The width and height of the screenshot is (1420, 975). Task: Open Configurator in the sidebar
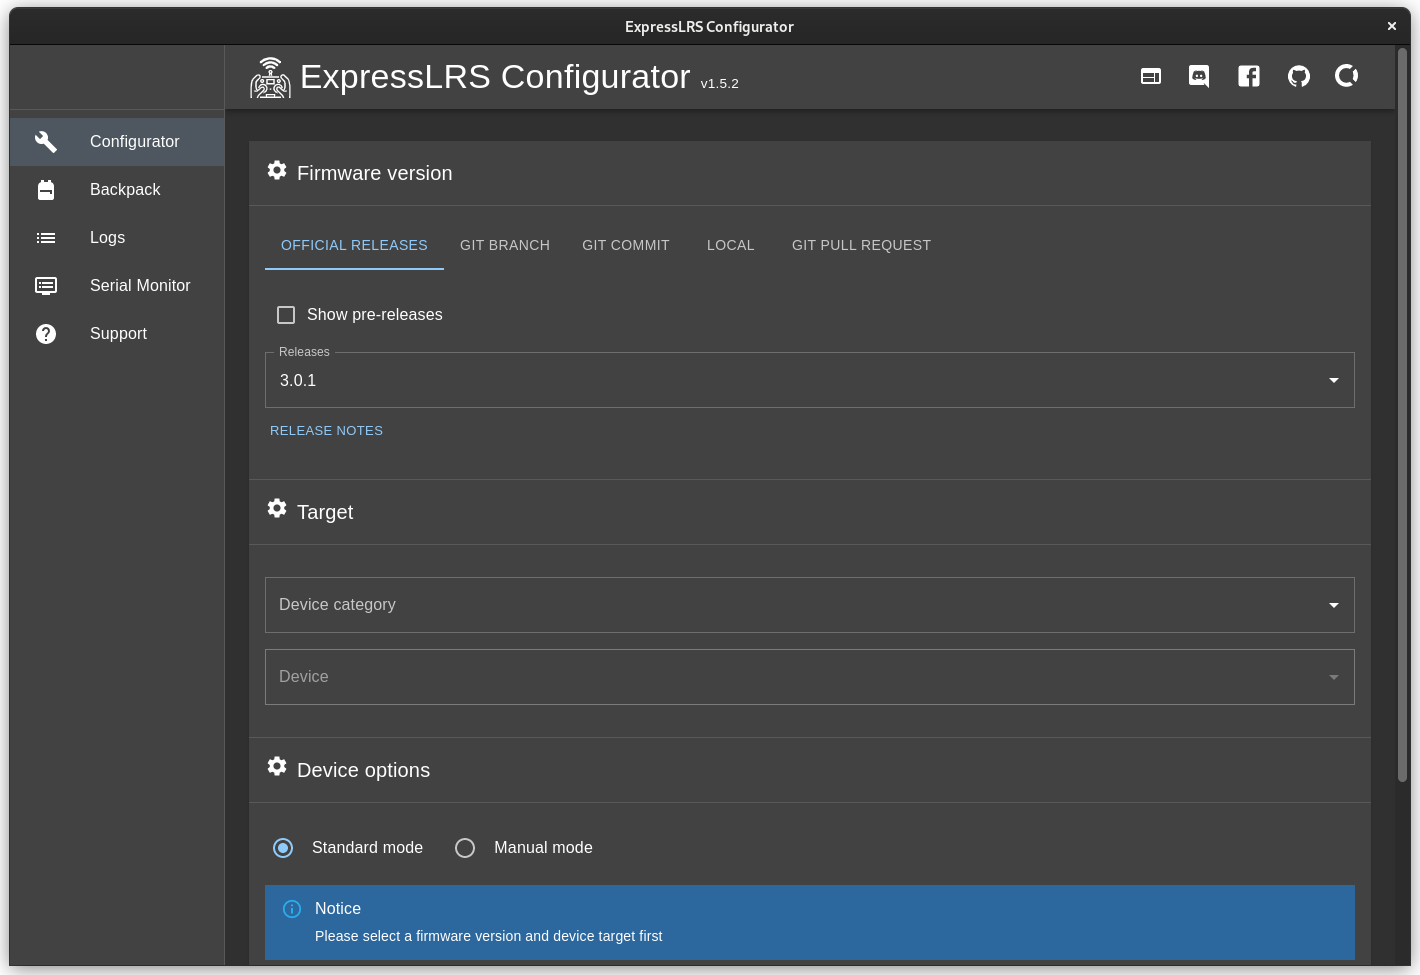pos(117,142)
